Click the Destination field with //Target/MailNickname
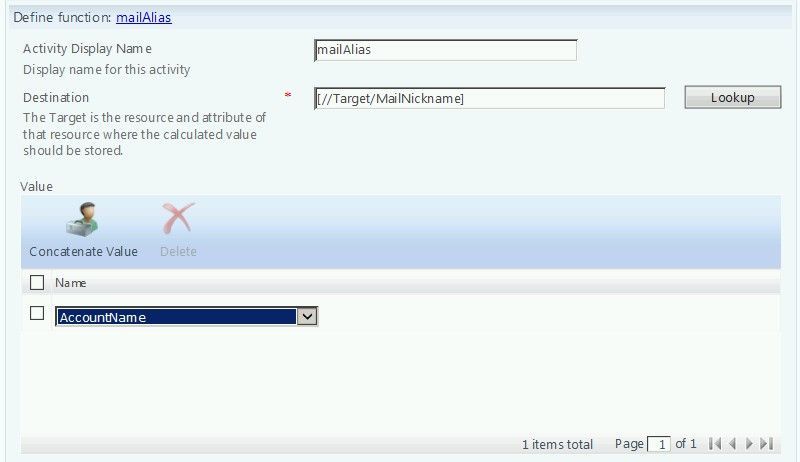This screenshot has height=462, width=800. [490, 98]
